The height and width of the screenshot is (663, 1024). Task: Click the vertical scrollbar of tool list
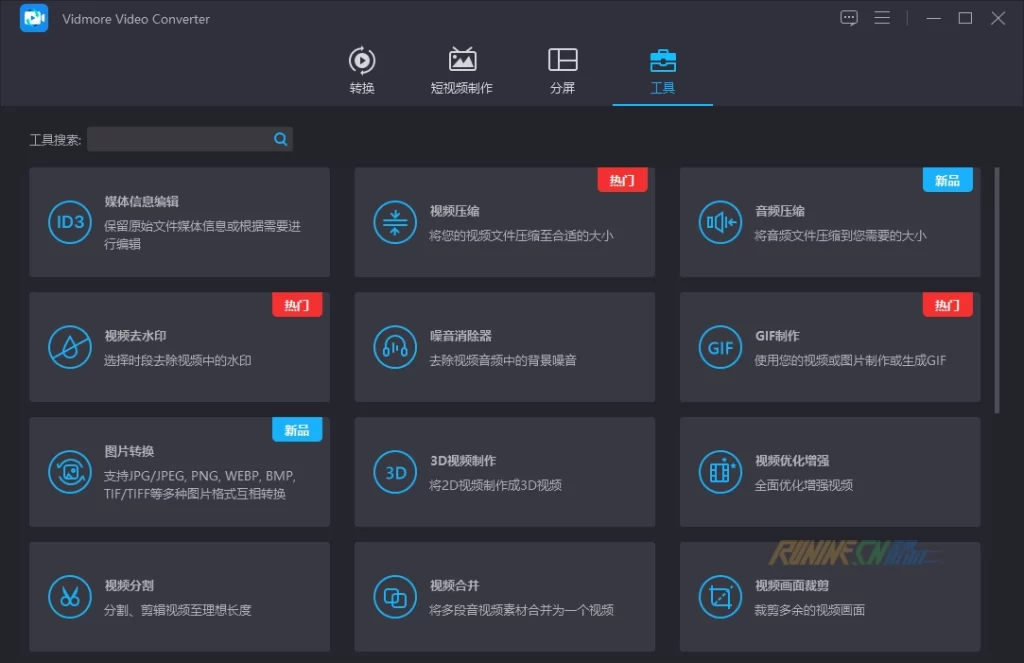point(996,290)
